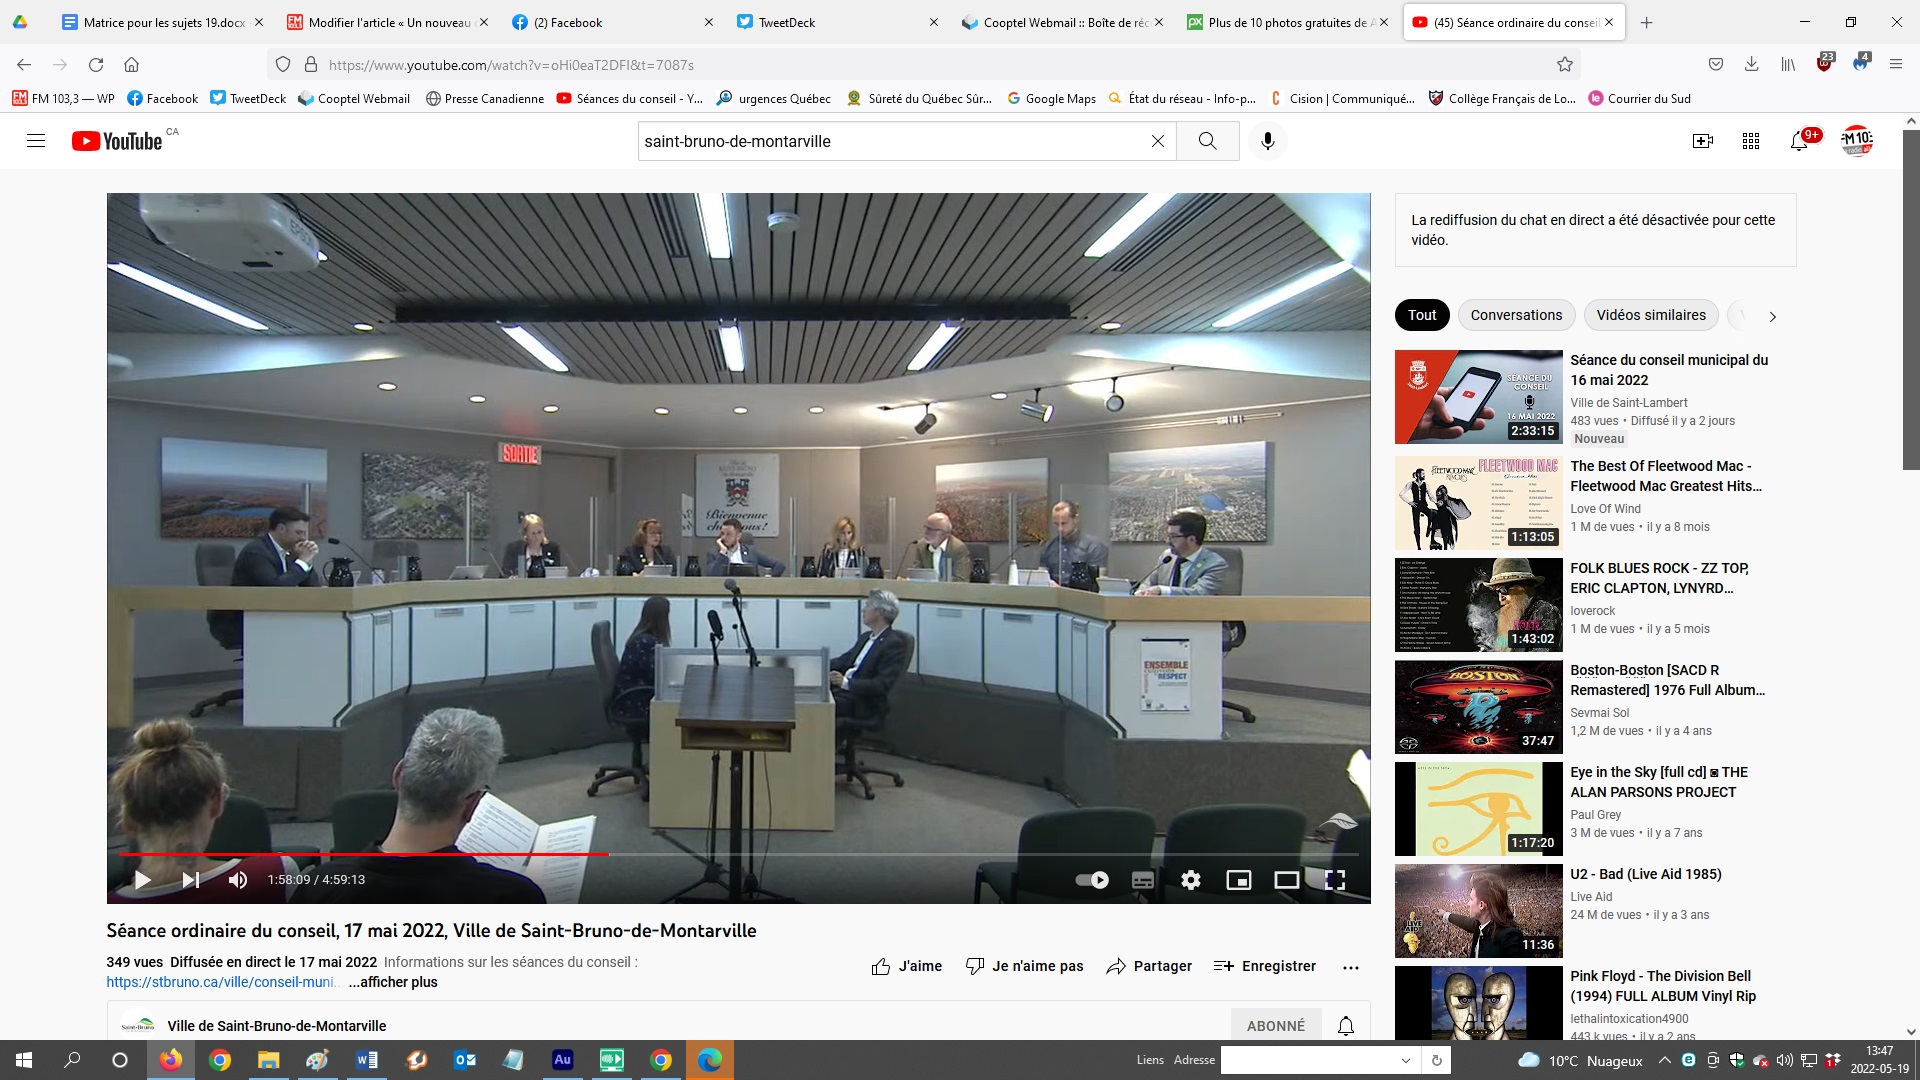Viewport: 1920px width, 1080px height.
Task: Click the create video camera icon
Action: tap(1702, 141)
